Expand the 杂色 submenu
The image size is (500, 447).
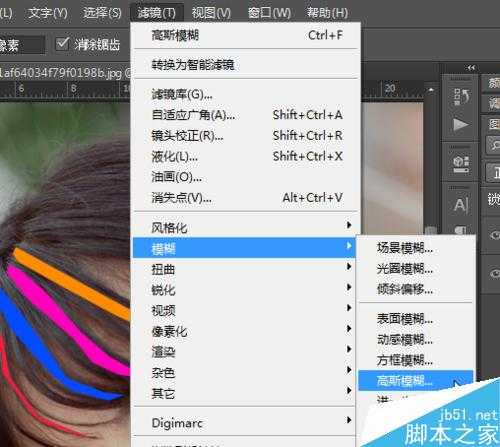point(244,372)
